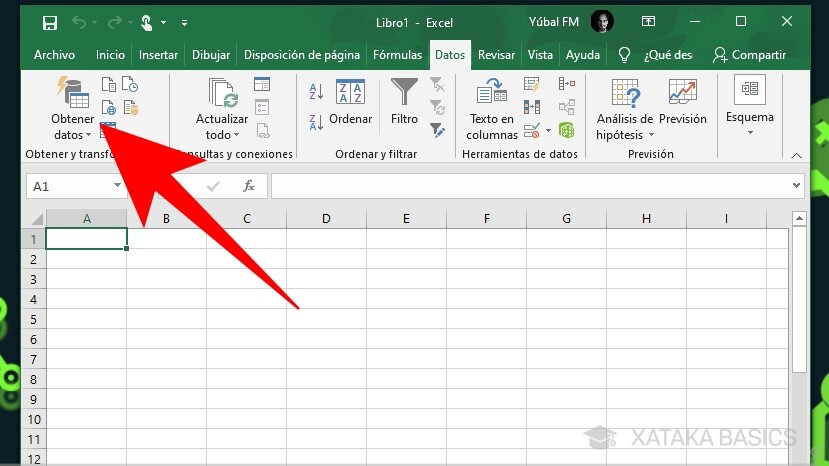Open the Ordenar sort dialog
The height and width of the screenshot is (466, 829).
(351, 102)
